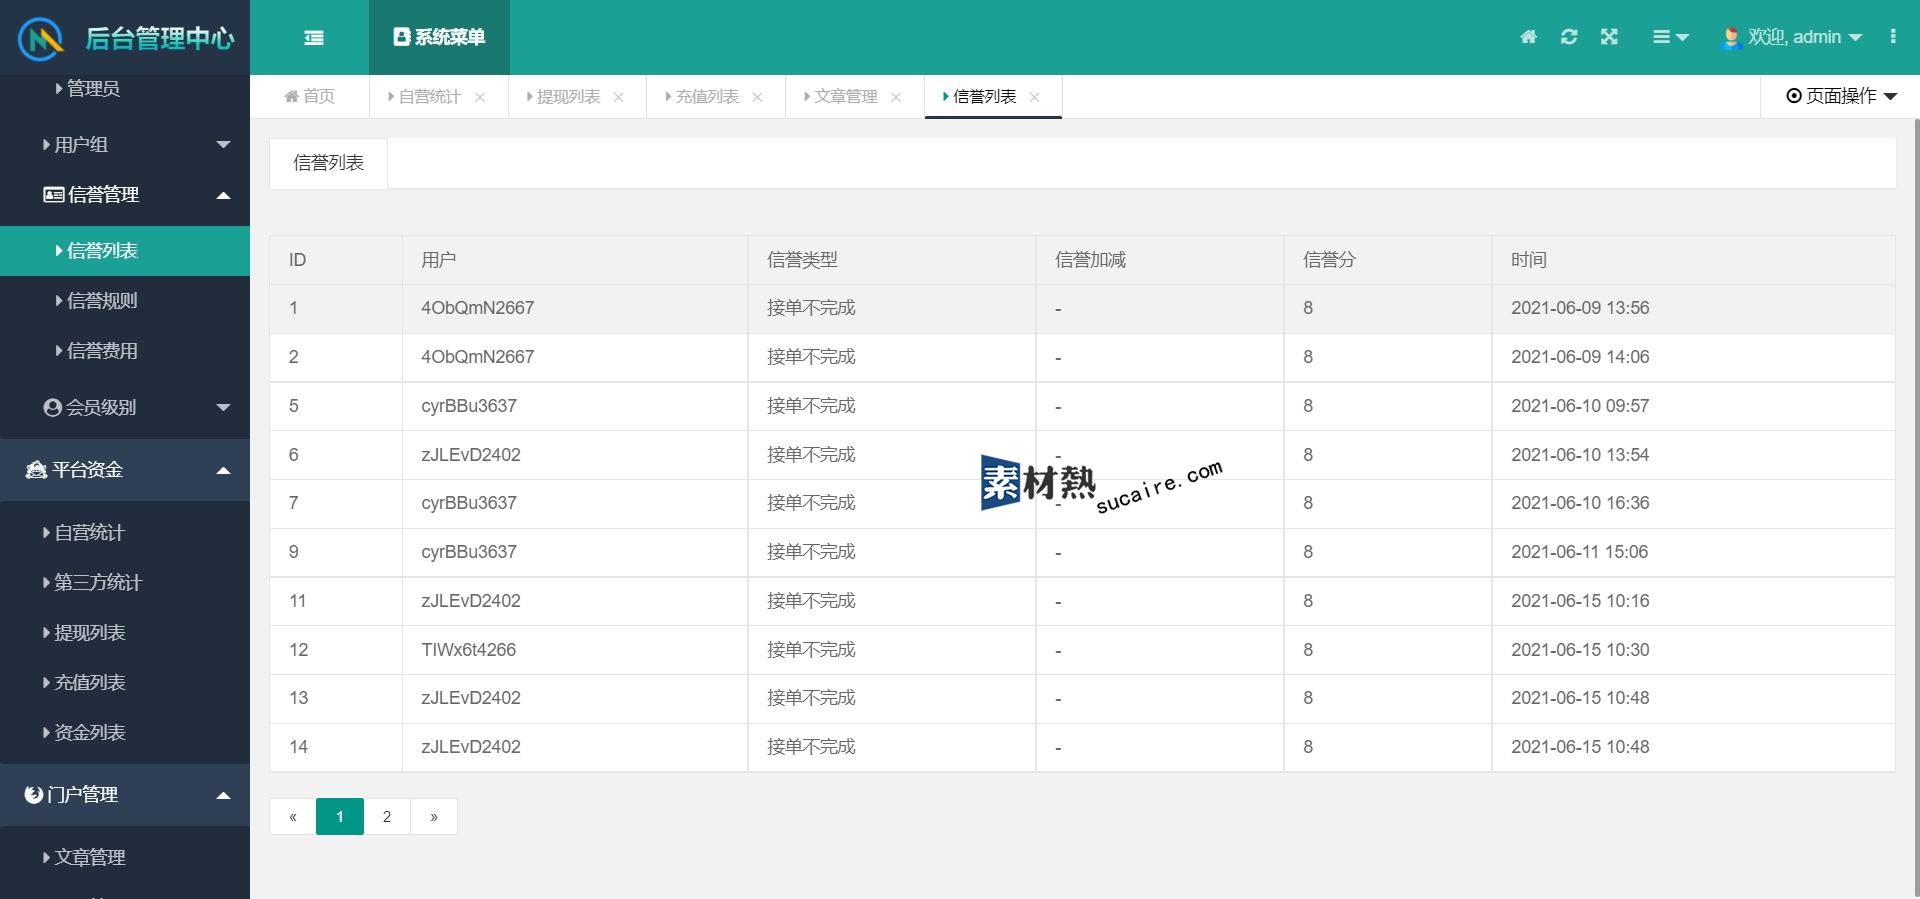Switch to the 首页 tab
Screen dimensions: 1920x899
click(310, 96)
